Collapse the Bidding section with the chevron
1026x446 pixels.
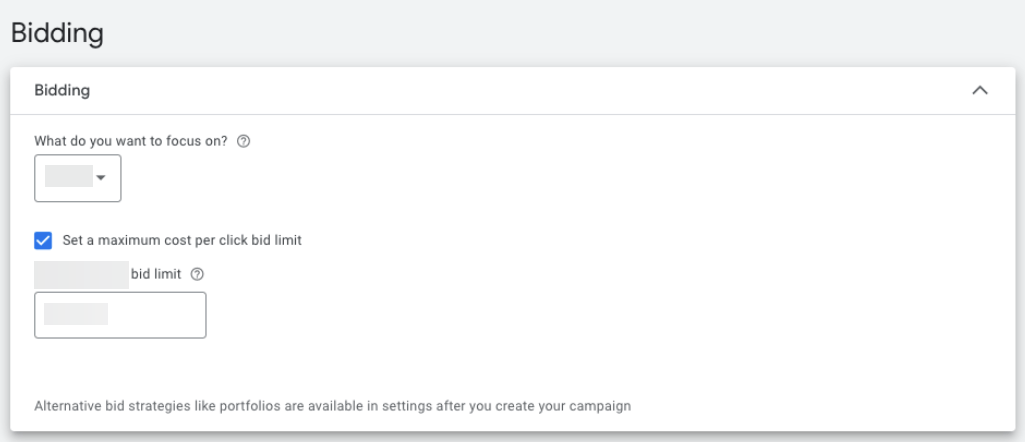coord(980,91)
